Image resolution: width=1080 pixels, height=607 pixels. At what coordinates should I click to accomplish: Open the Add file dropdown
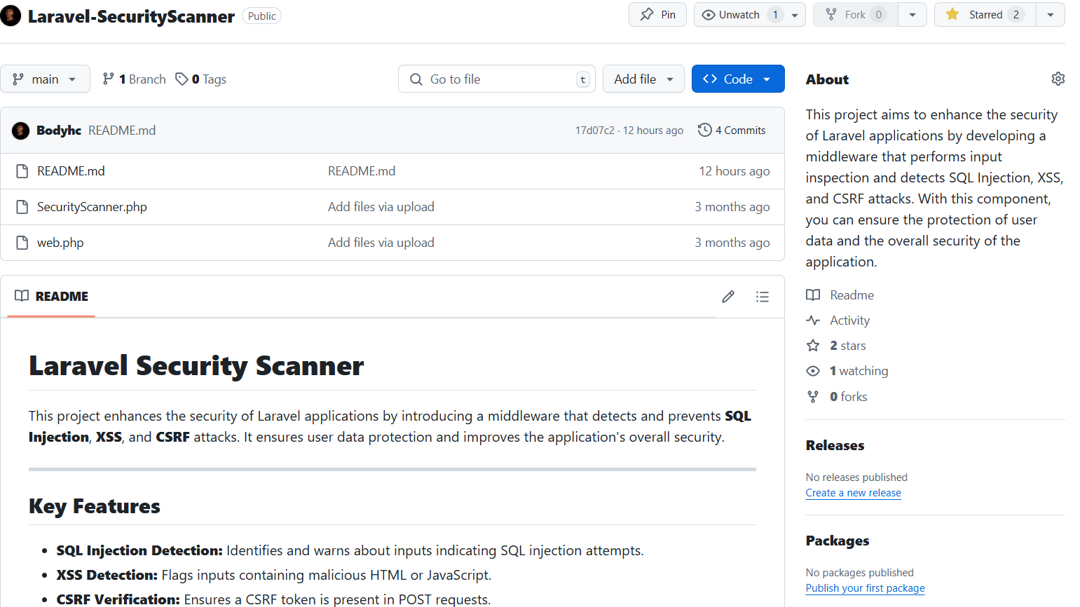(643, 78)
